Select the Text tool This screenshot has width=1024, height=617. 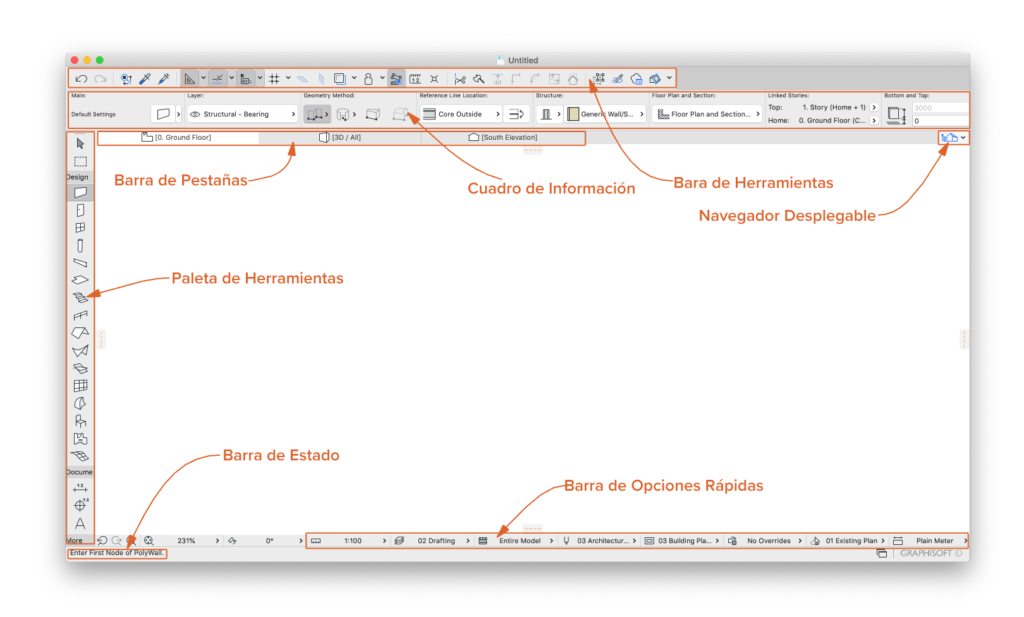click(80, 523)
